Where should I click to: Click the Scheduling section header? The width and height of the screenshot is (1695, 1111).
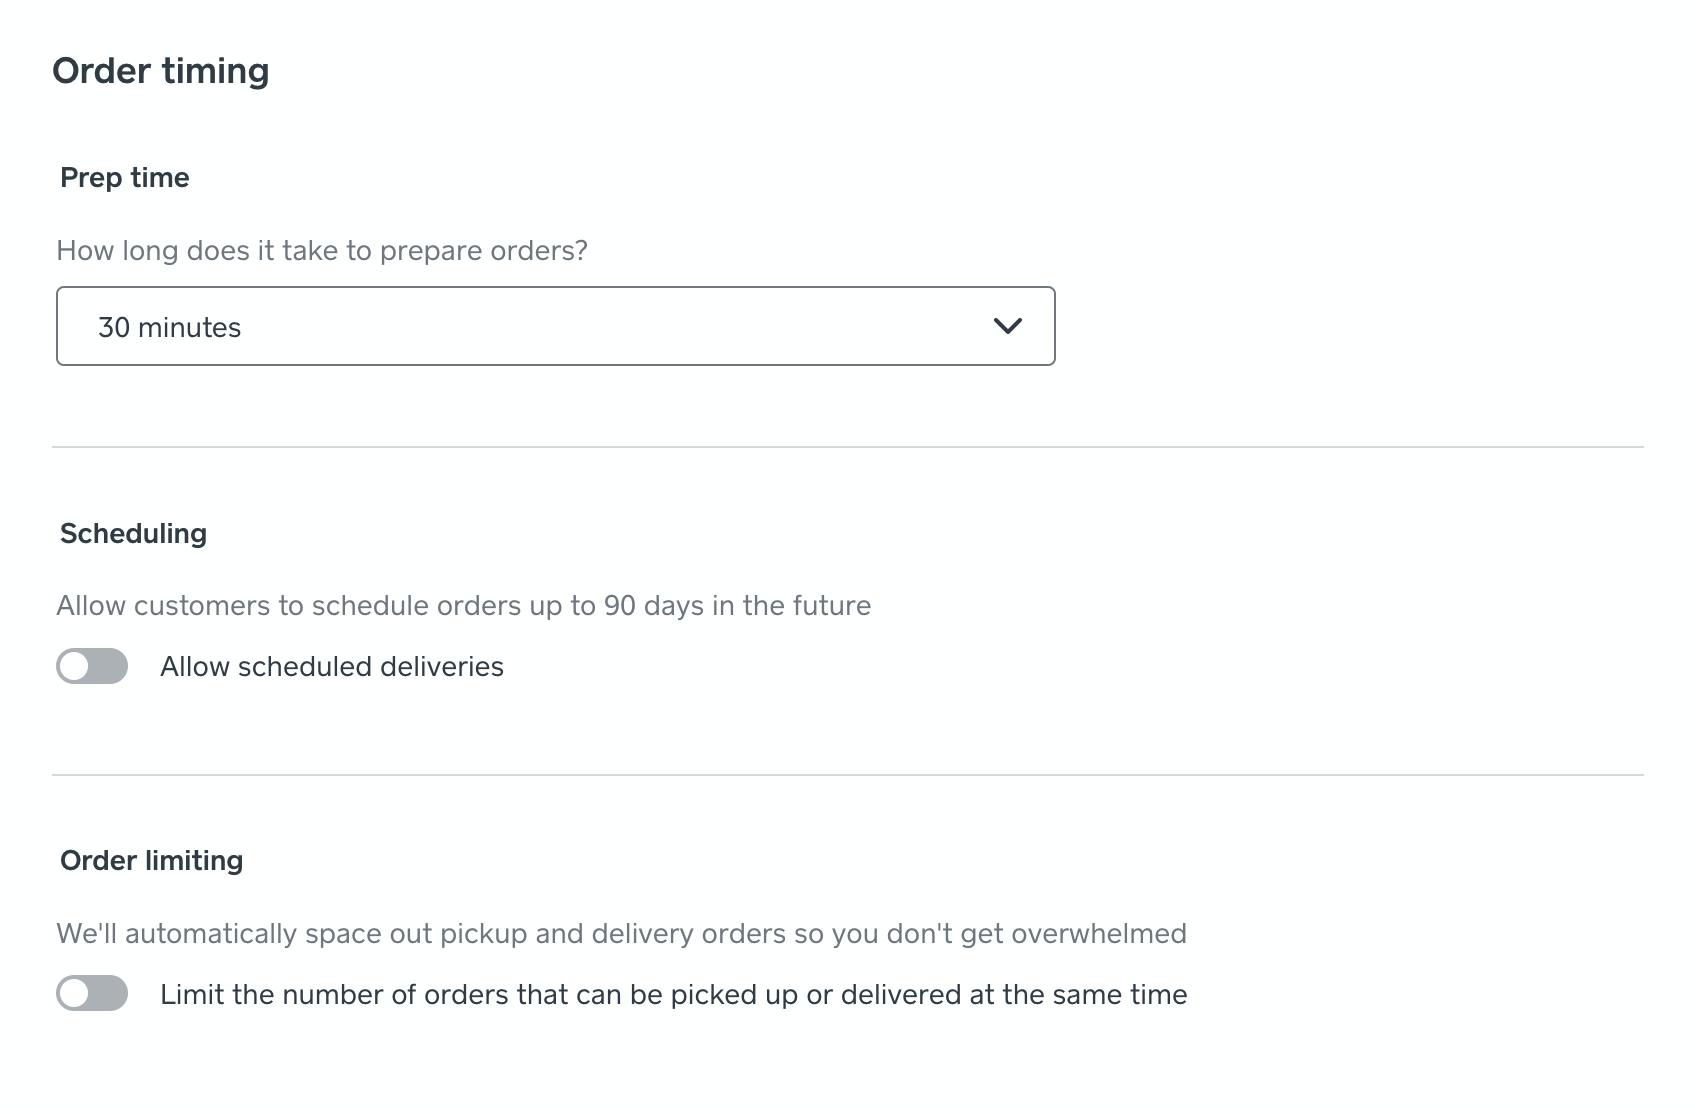tap(133, 533)
